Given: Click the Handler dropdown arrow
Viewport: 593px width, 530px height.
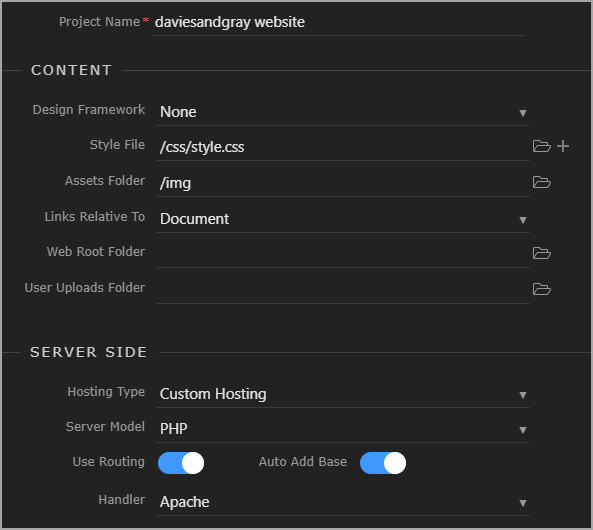Looking at the screenshot, I should point(523,503).
